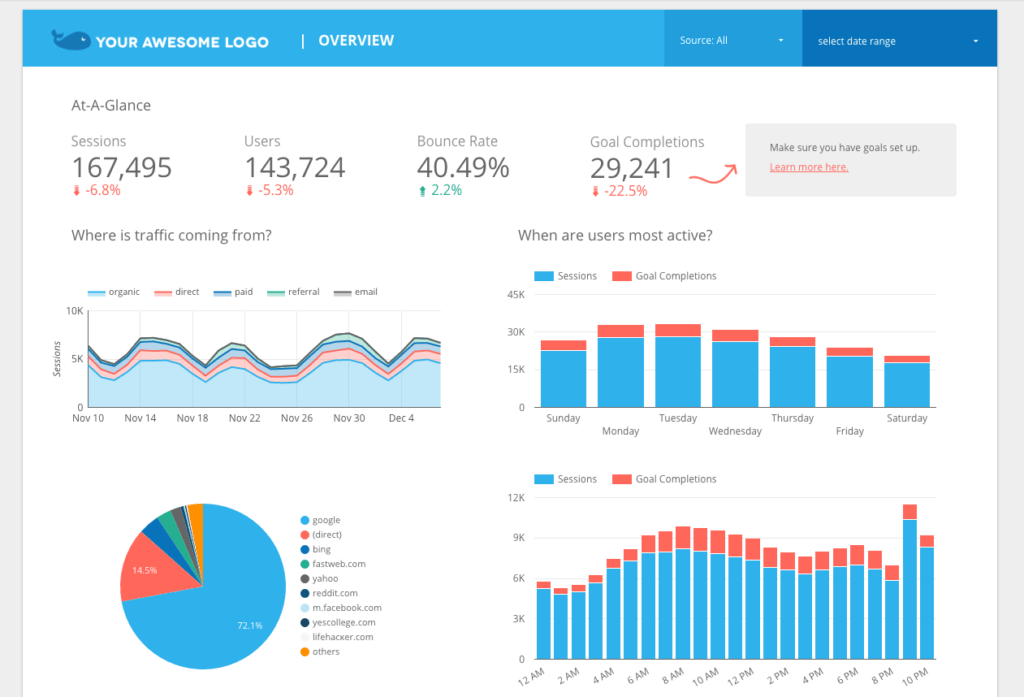This screenshot has height=697, width=1024.
Task: Click the red curved arrow near Goal Completions
Action: 711,175
